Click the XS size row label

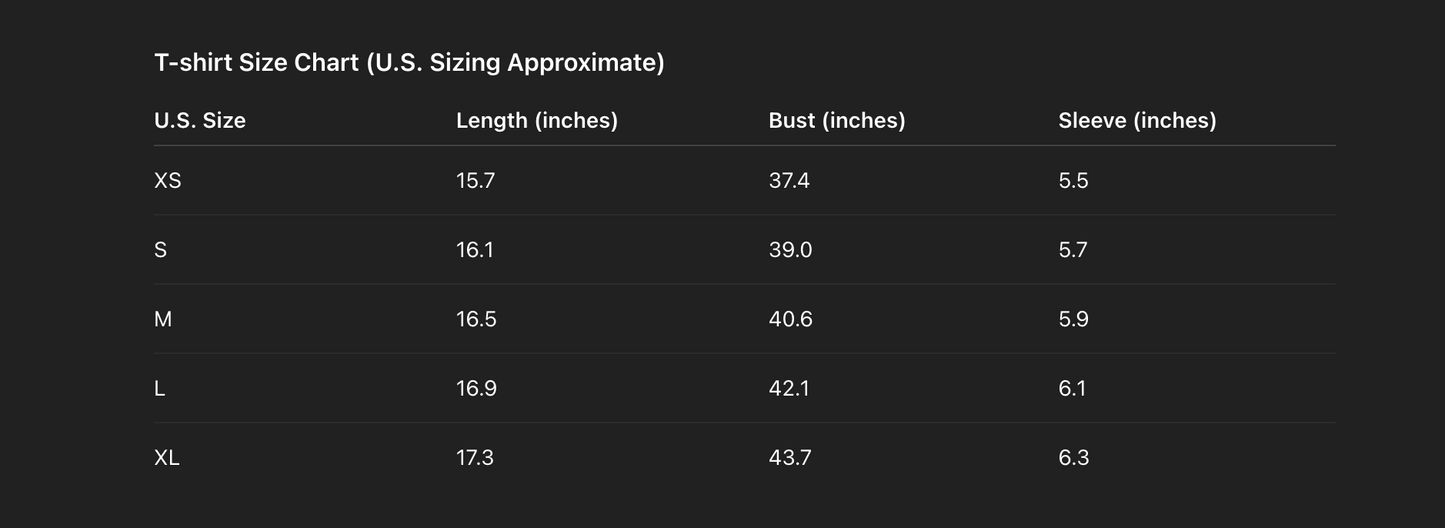(x=168, y=181)
